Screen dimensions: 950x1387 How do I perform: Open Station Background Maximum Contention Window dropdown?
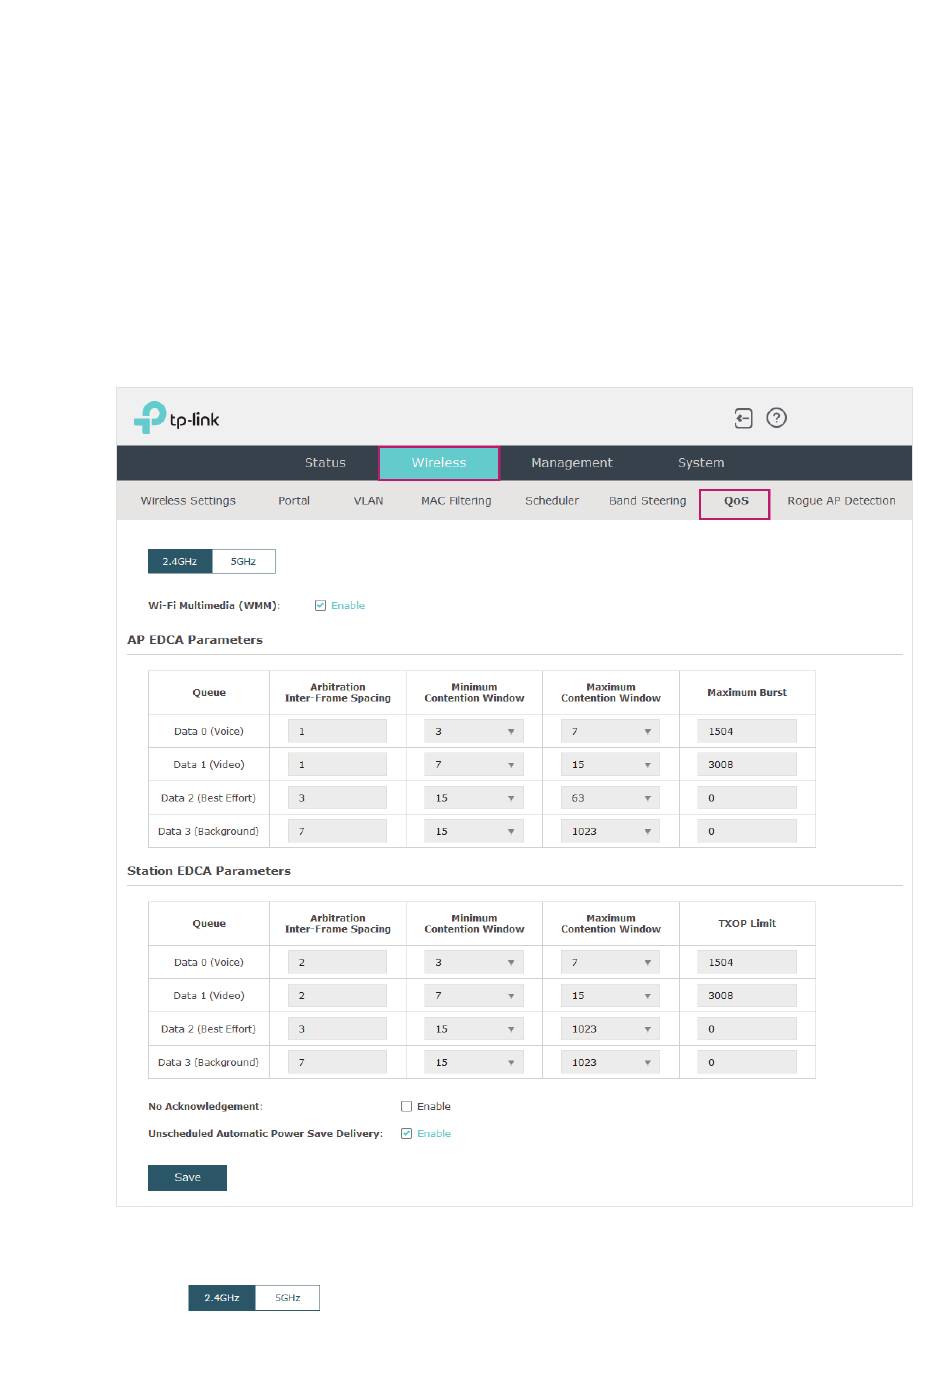click(x=610, y=1062)
